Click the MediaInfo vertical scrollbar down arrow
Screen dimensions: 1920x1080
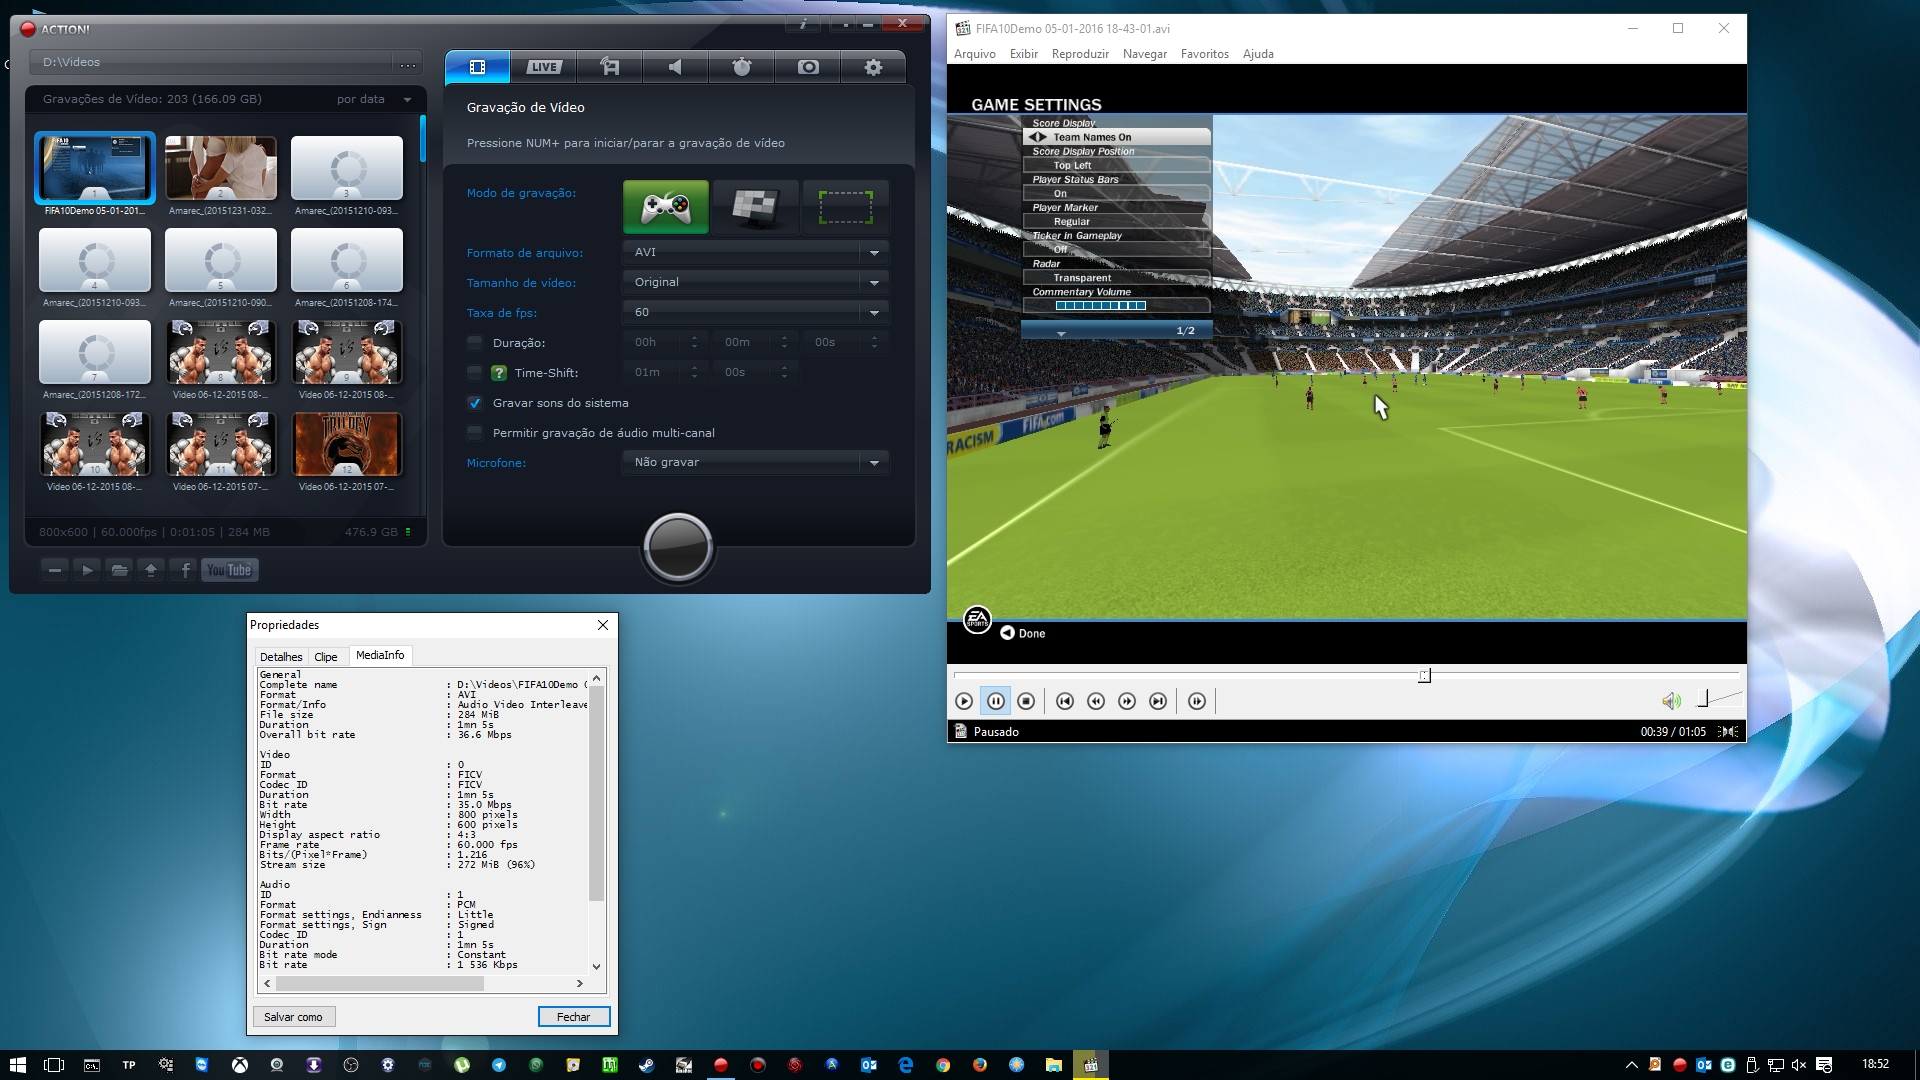[597, 966]
